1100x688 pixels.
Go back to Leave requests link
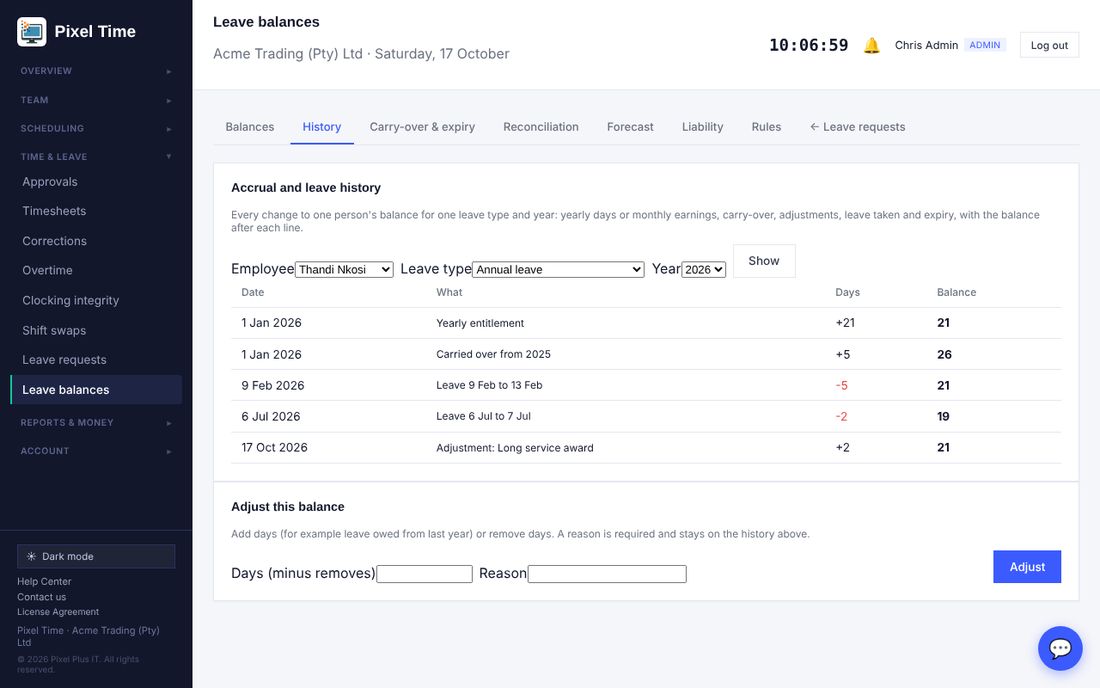click(857, 127)
